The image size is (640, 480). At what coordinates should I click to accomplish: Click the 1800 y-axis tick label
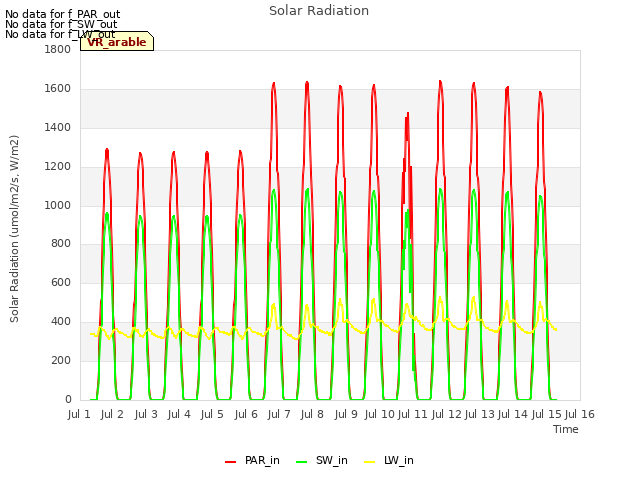(58, 49)
